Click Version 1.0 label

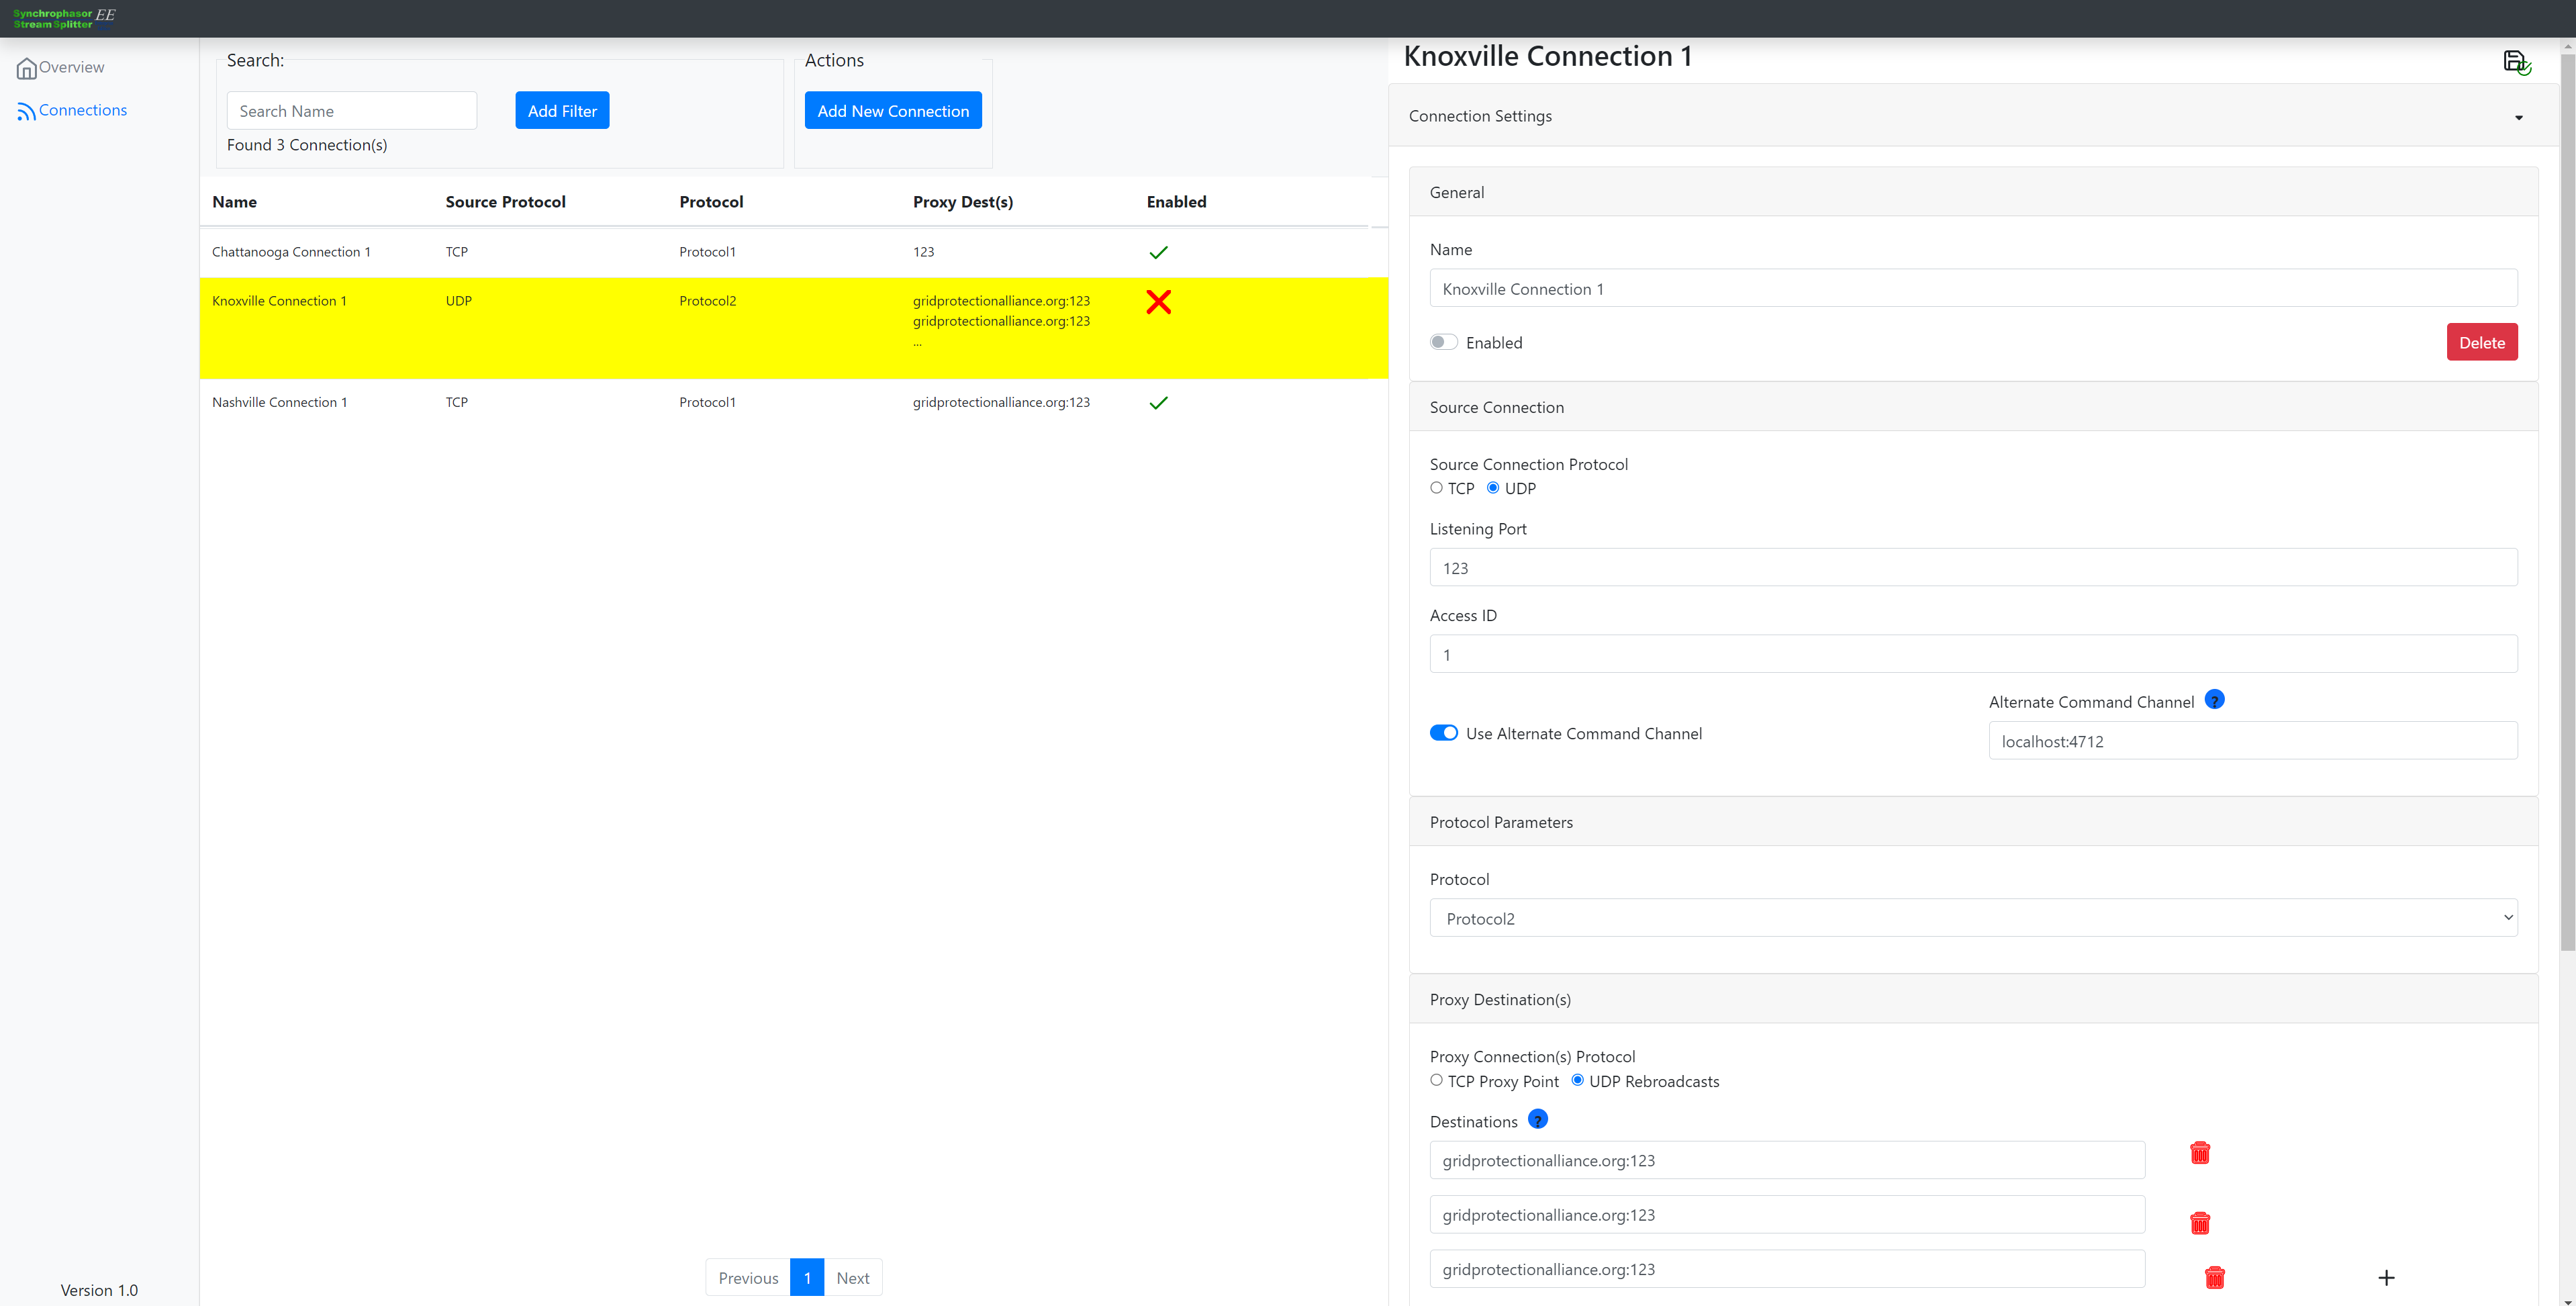(x=99, y=1290)
